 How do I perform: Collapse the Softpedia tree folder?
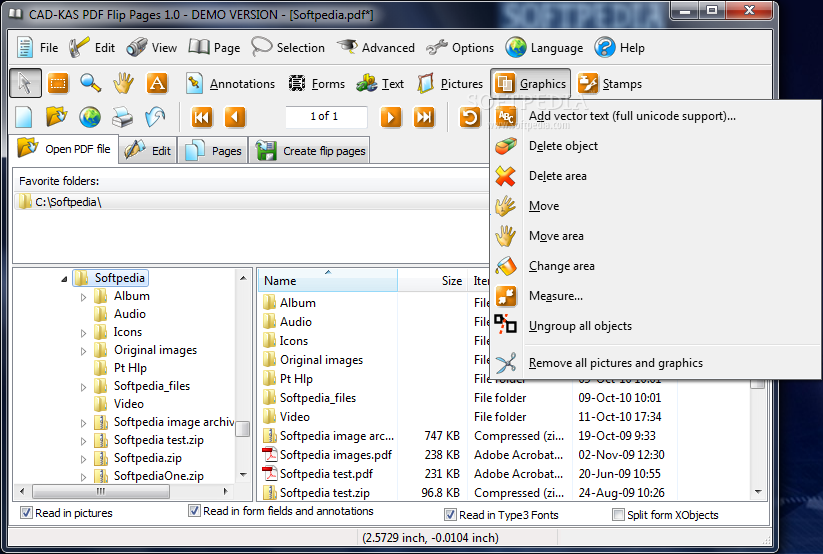click(x=64, y=278)
